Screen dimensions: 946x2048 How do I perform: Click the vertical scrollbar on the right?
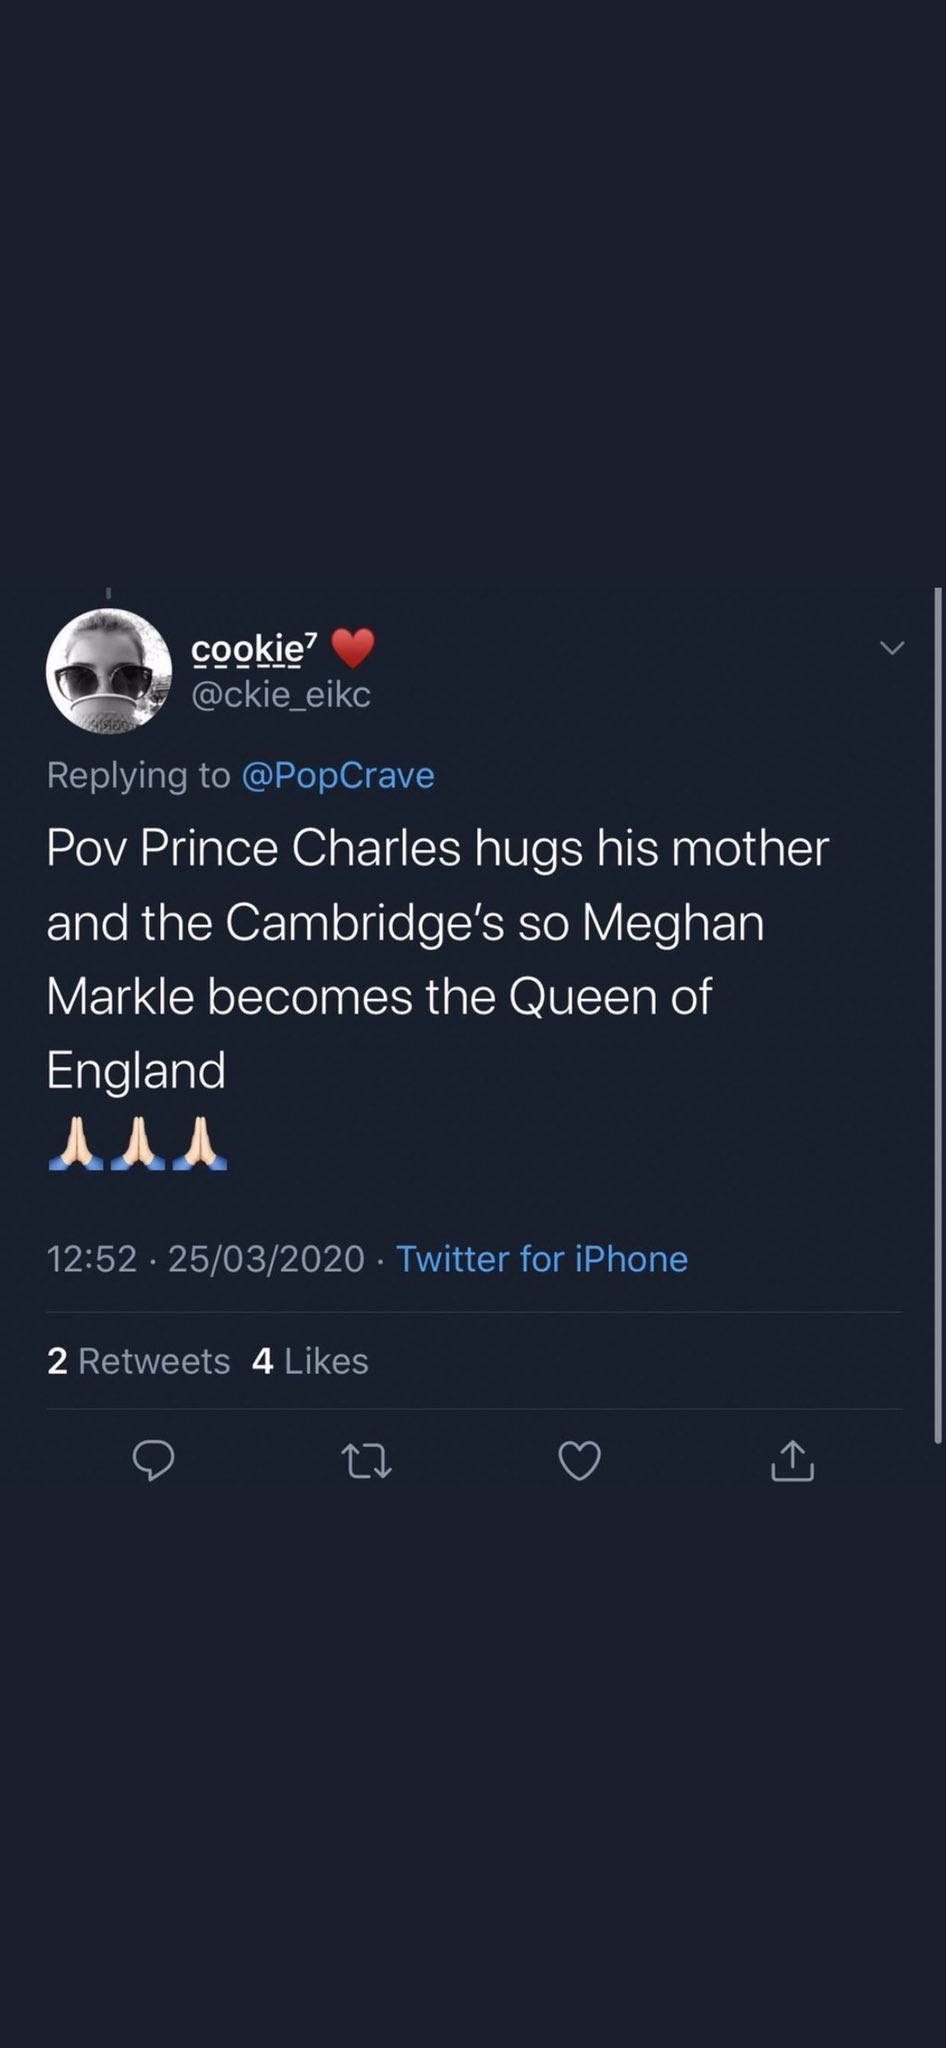point(938,1015)
